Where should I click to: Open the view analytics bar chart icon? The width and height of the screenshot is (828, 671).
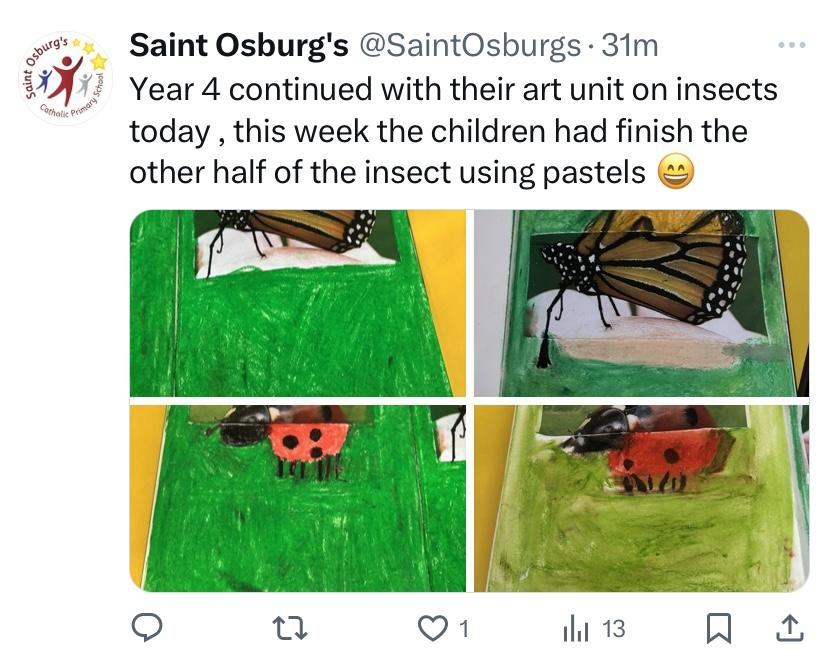click(576, 628)
